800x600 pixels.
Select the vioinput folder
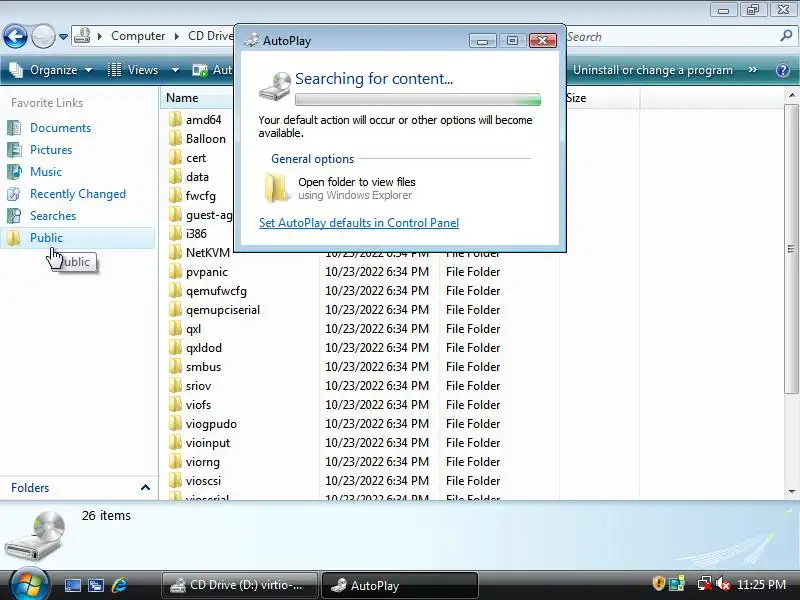coord(208,442)
